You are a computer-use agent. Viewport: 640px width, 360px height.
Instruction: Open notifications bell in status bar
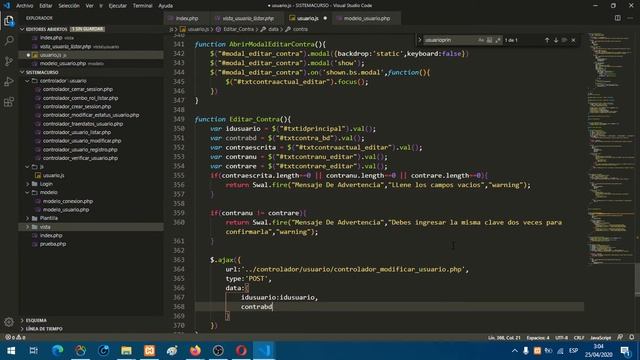coord(631,338)
